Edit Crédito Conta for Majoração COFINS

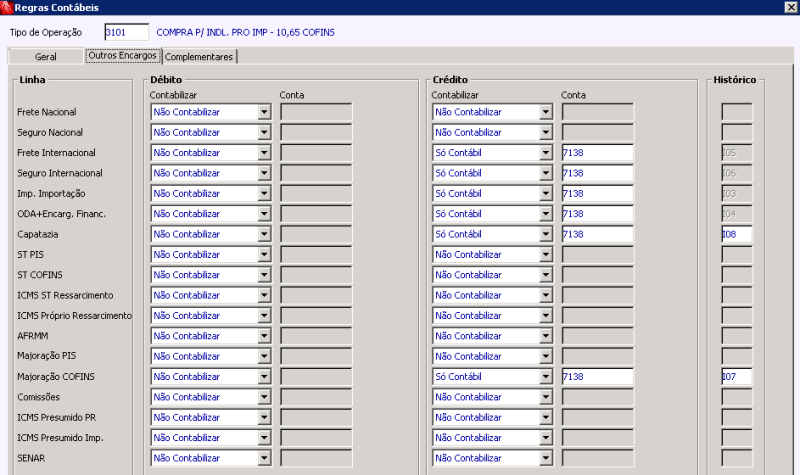597,377
